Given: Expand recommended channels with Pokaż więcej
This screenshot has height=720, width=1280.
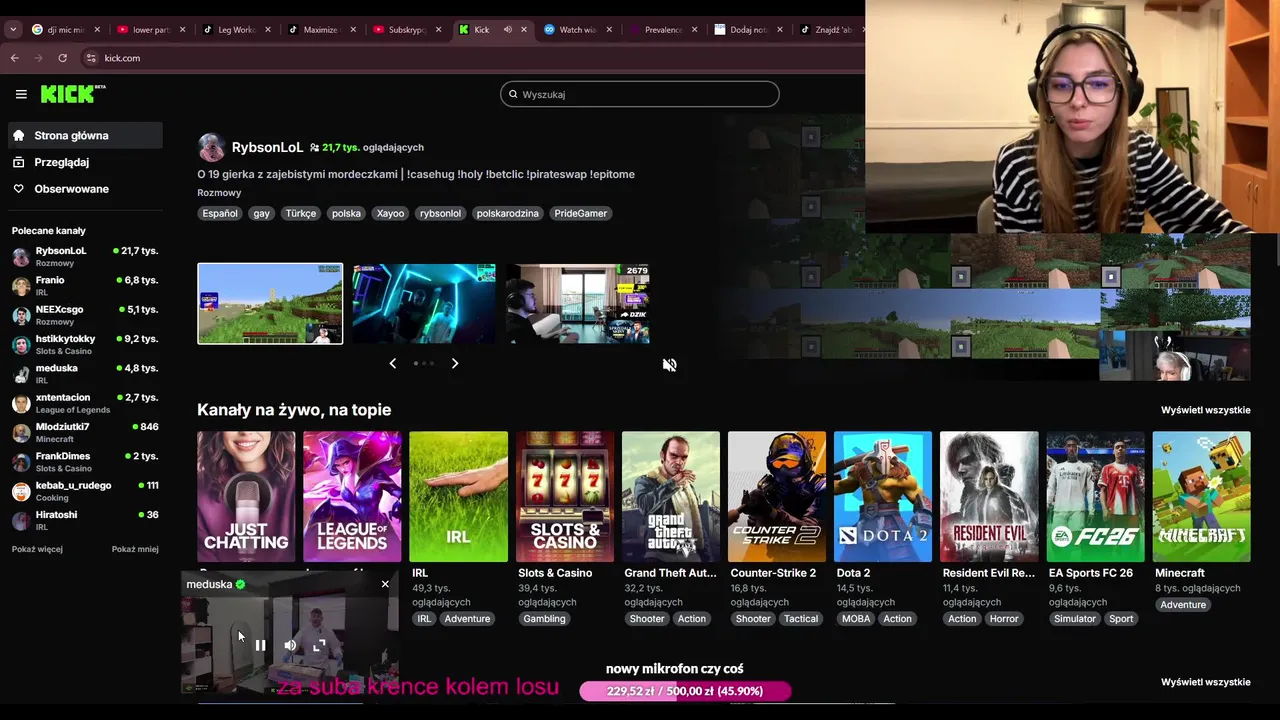Looking at the screenshot, I should coord(37,549).
